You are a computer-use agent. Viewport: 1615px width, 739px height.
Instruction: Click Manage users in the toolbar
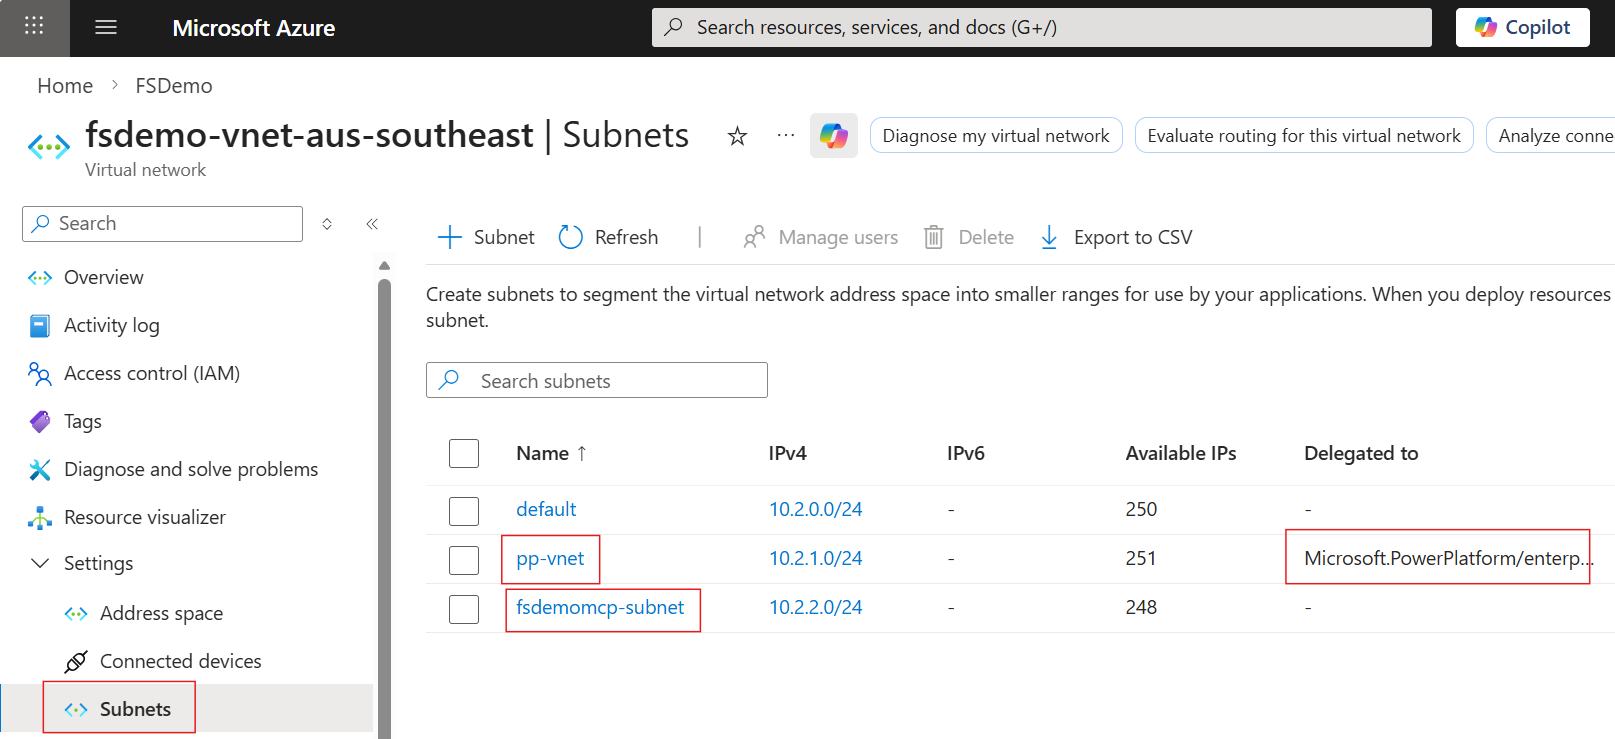click(820, 237)
